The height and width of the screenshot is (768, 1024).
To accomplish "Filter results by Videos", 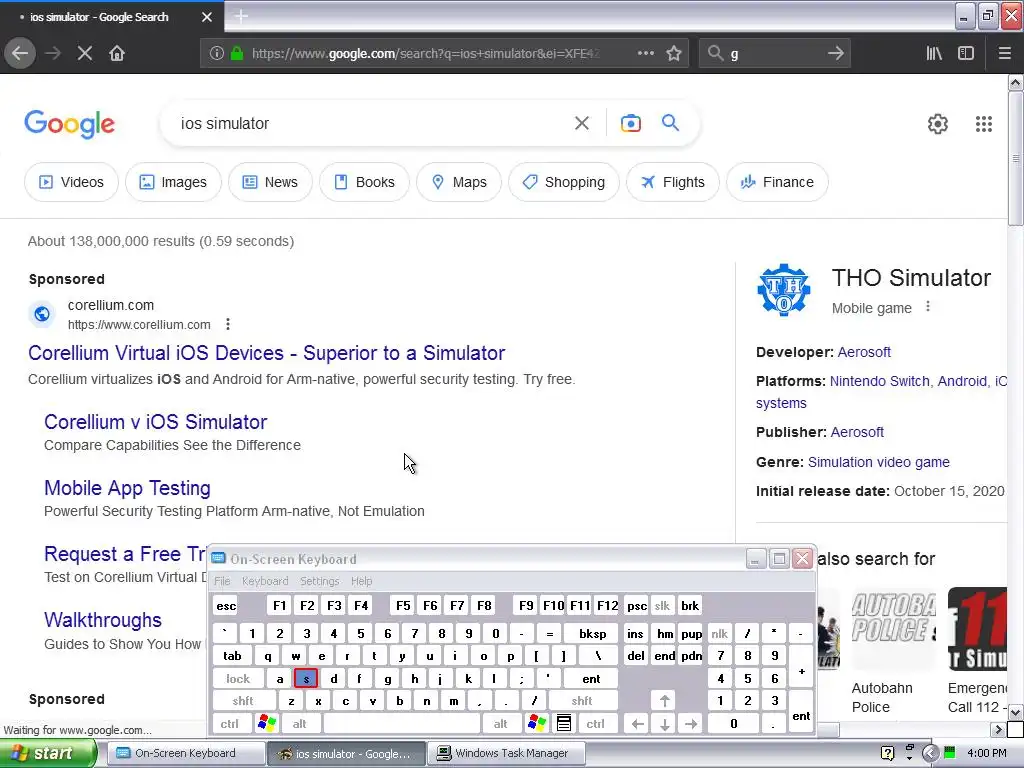I will tap(71, 182).
